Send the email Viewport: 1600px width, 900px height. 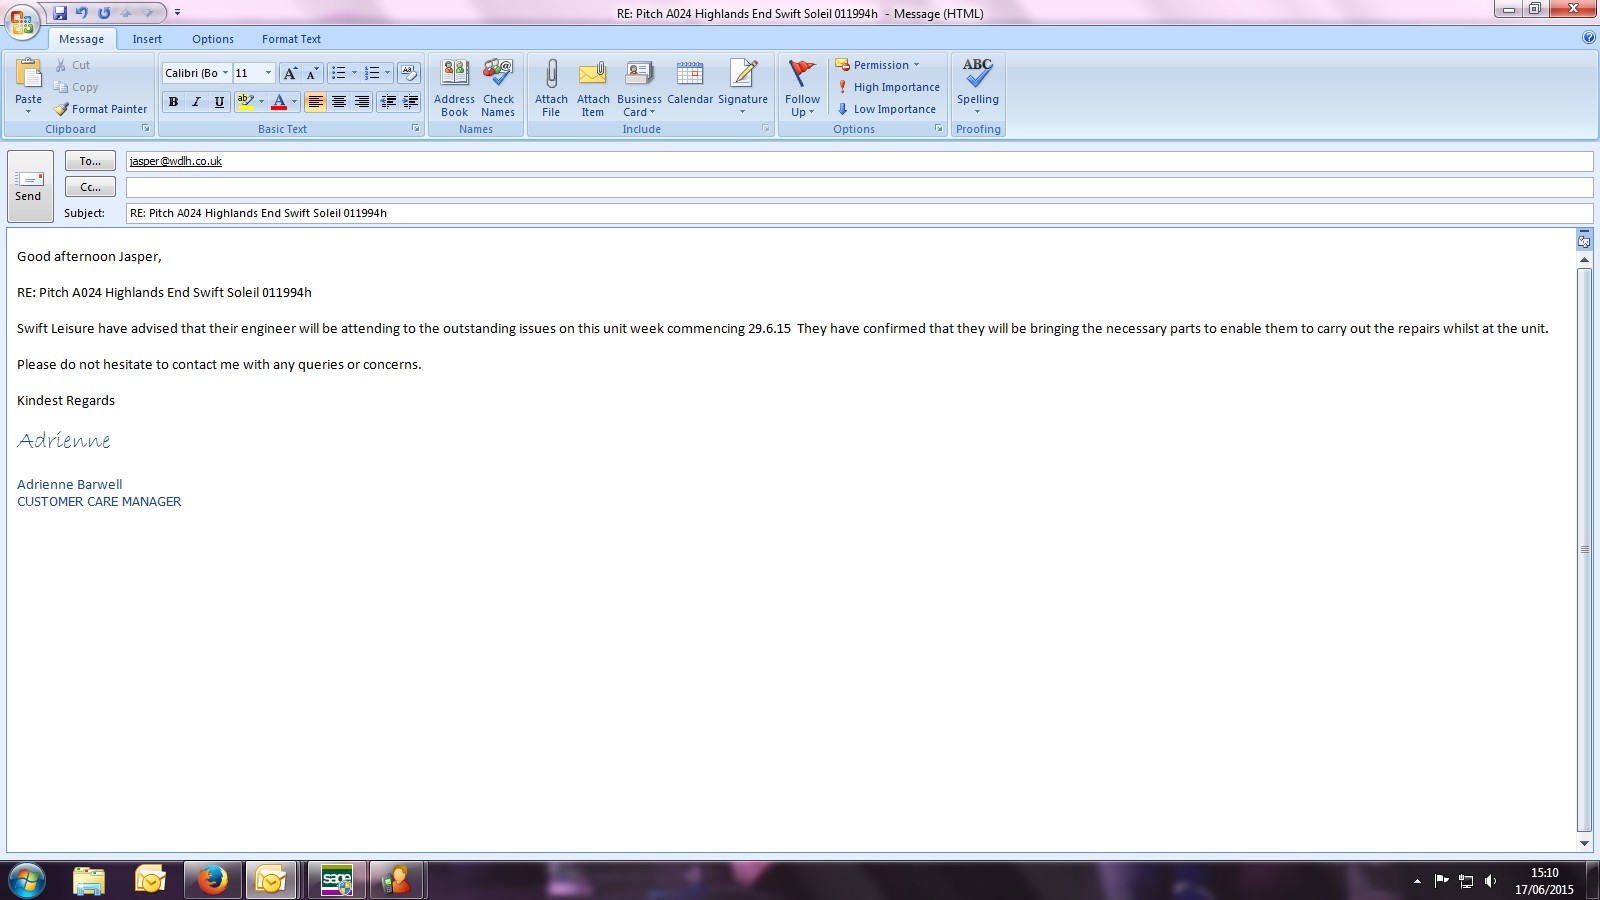[29, 186]
